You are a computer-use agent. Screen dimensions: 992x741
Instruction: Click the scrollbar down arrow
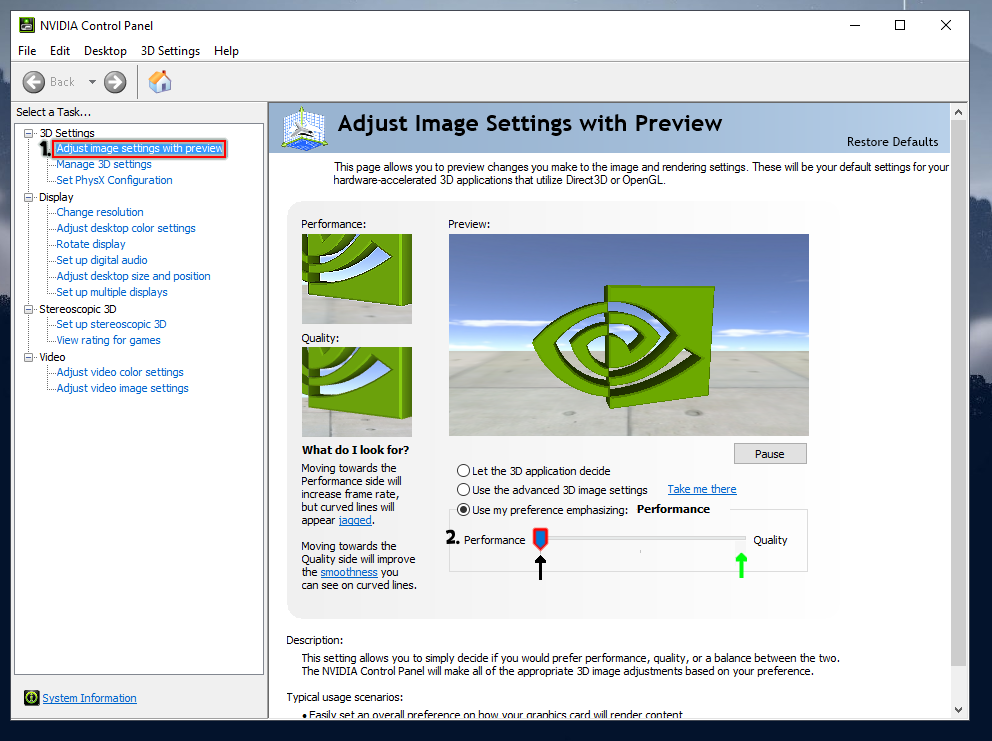point(958,710)
